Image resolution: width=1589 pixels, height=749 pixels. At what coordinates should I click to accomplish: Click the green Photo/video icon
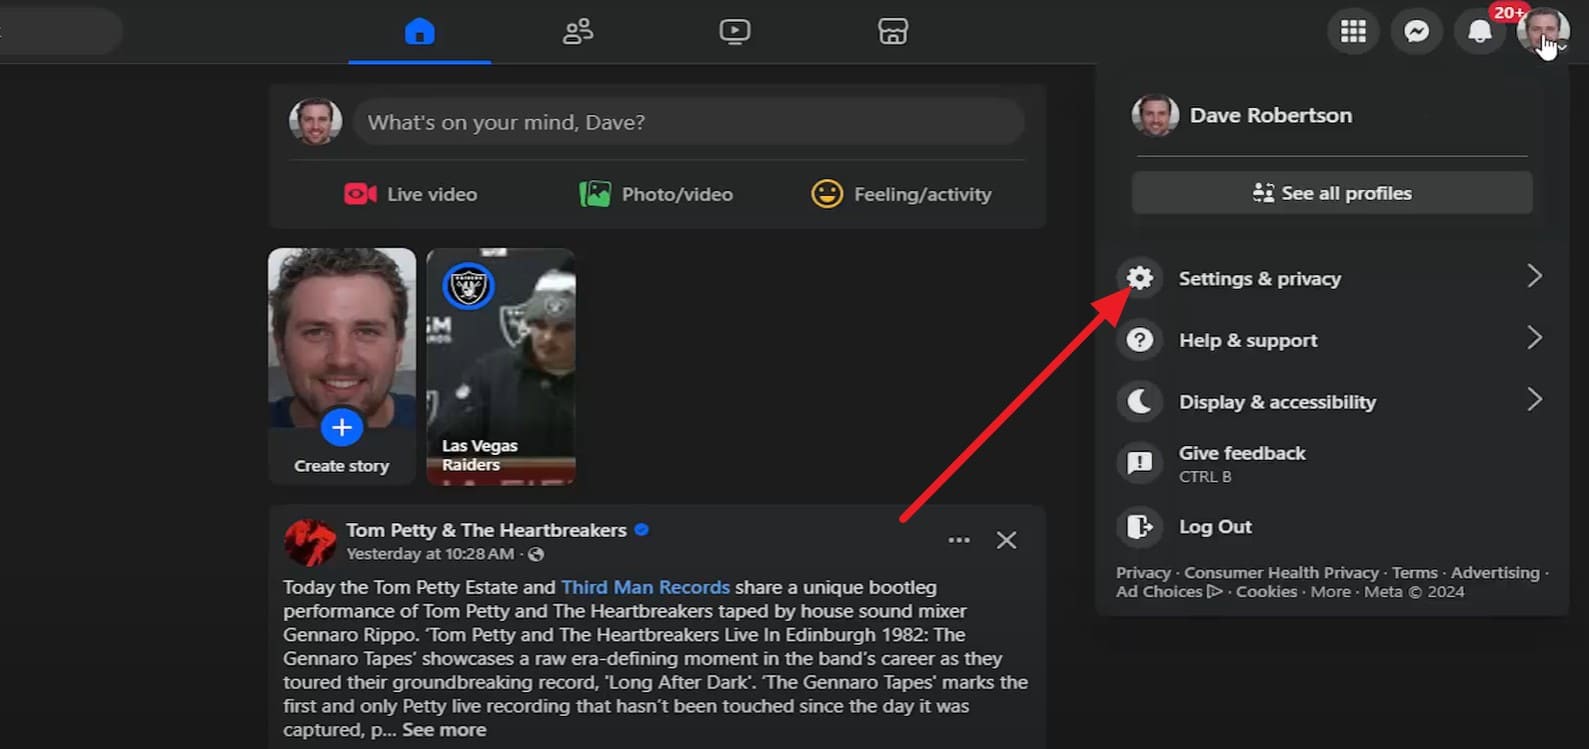[x=595, y=194]
